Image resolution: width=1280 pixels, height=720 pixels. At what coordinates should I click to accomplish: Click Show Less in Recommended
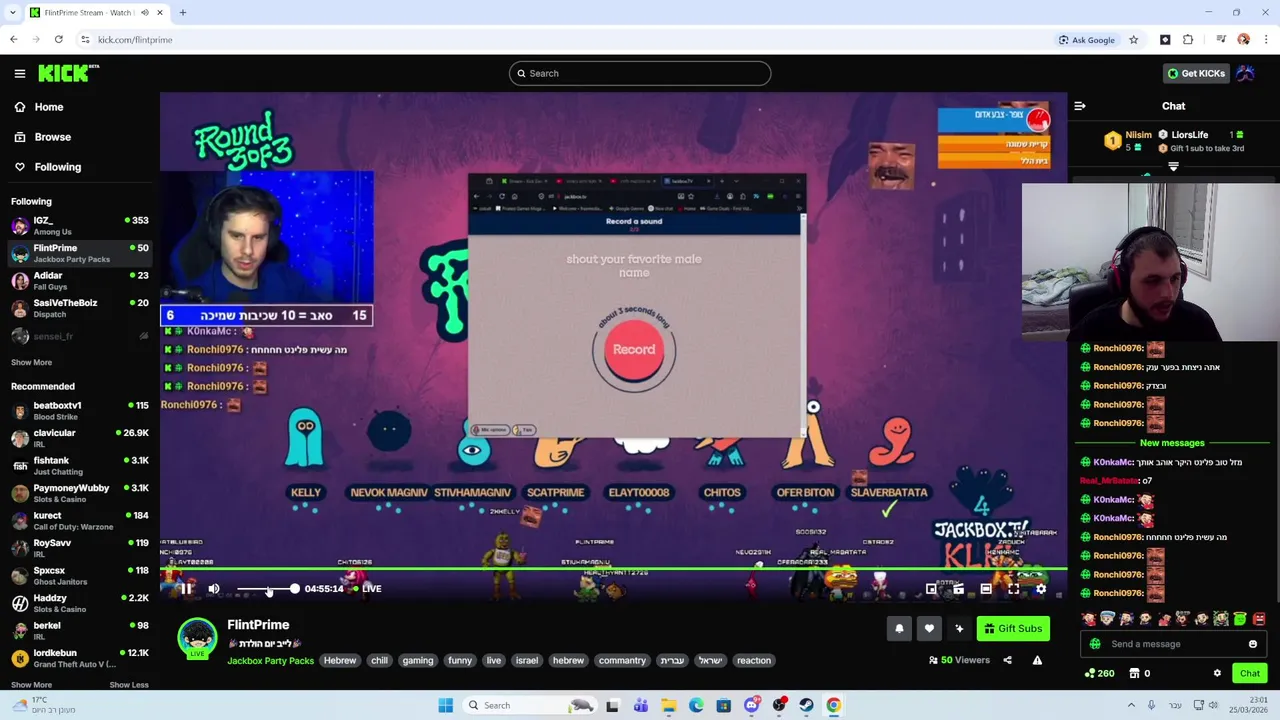pos(128,685)
